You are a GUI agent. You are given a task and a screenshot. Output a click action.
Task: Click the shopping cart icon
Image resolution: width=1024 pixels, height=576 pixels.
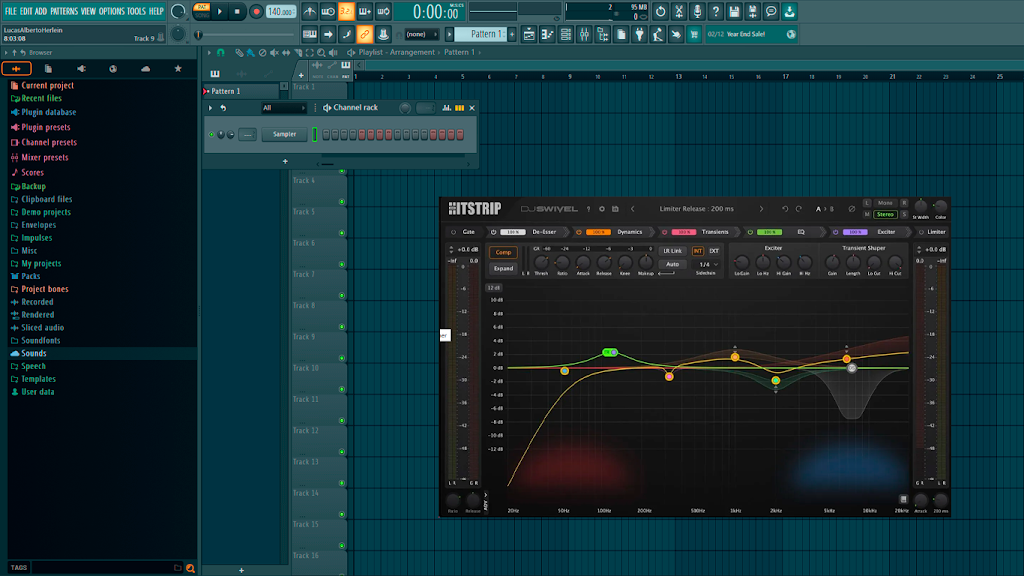[694, 35]
